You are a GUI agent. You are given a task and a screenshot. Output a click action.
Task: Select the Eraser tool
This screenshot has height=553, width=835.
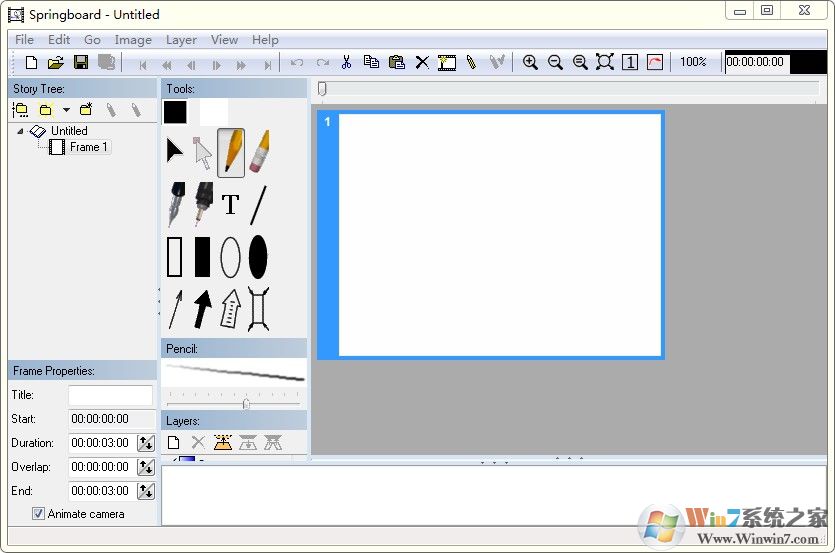pos(259,152)
